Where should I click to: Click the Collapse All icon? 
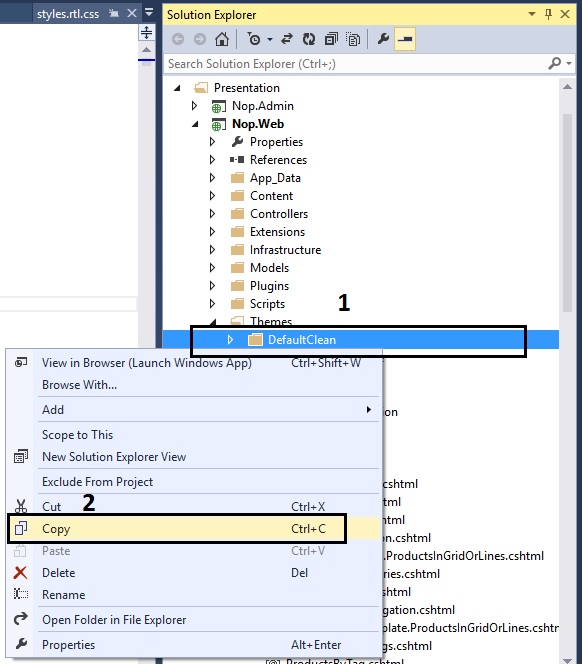pos(331,39)
